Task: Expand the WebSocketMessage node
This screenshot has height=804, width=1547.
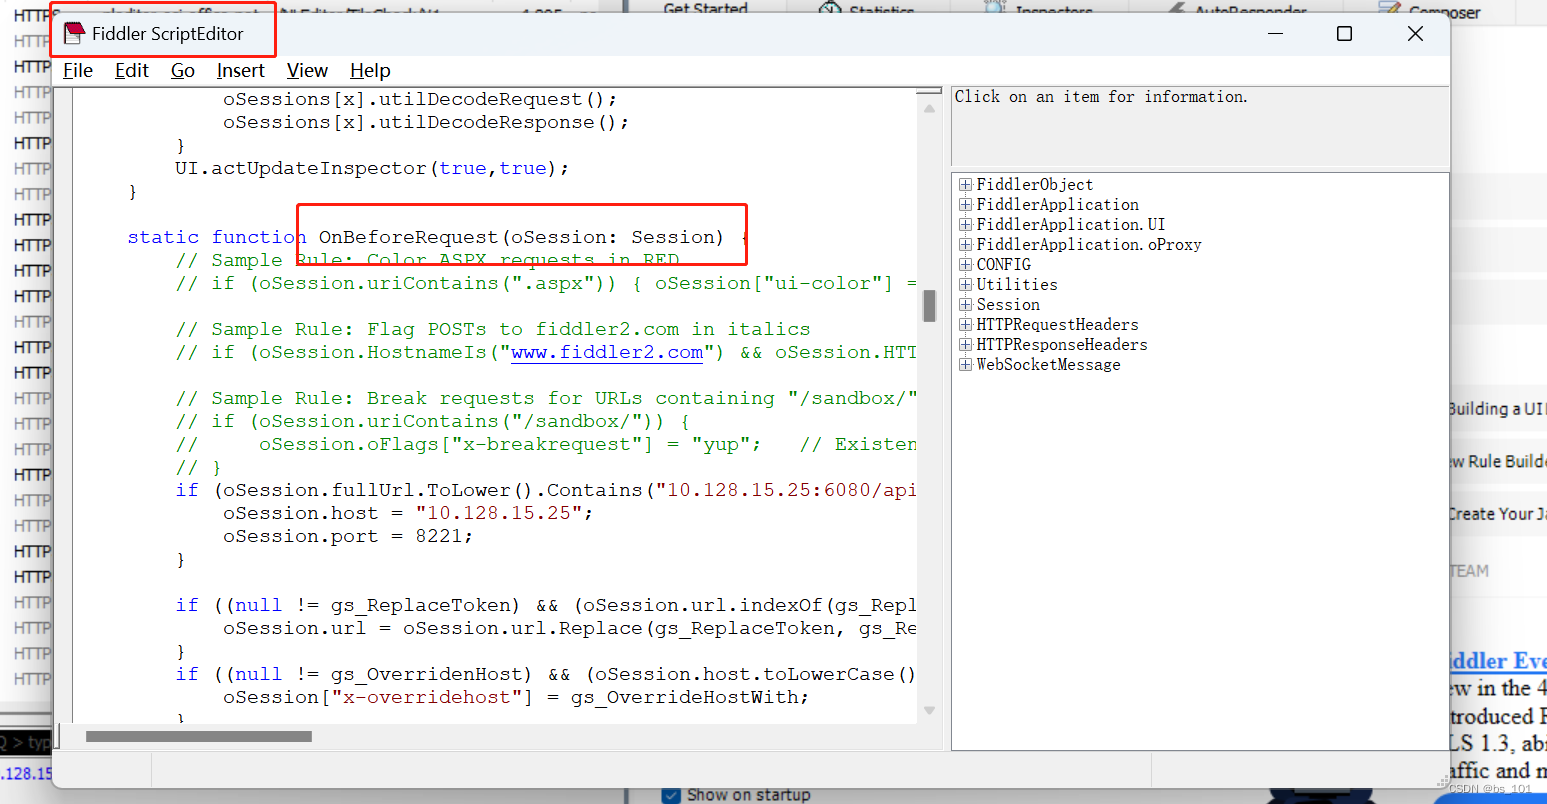Action: [966, 365]
